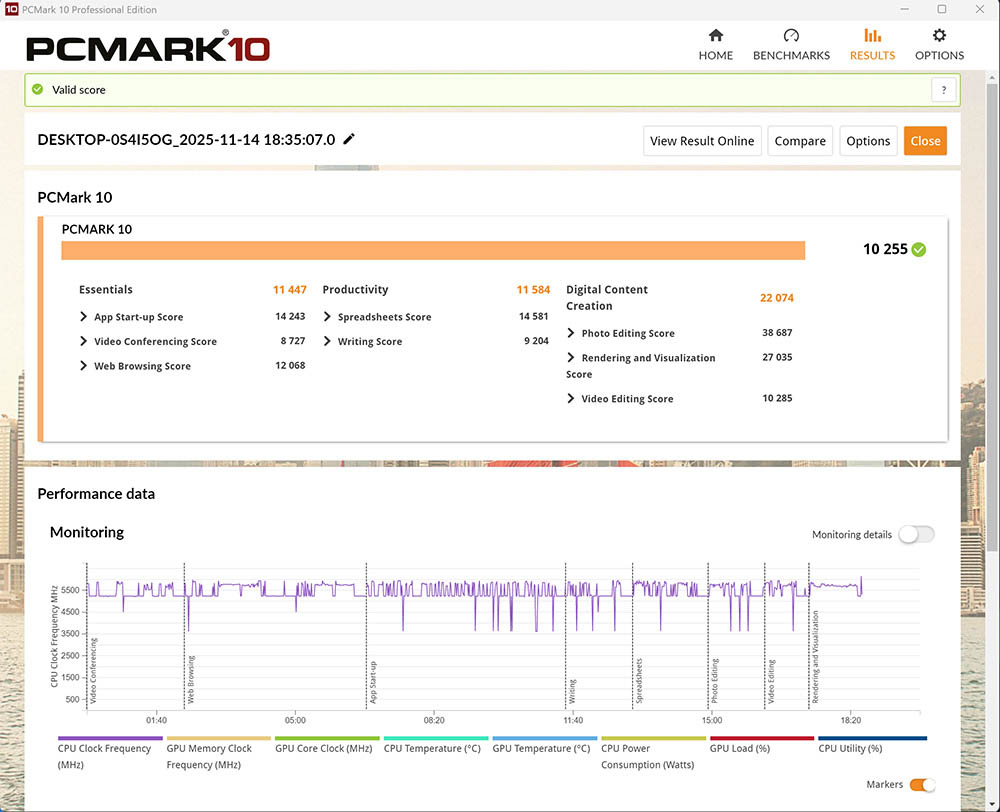Click the PCMark 10 logo

pyautogui.click(x=148, y=48)
